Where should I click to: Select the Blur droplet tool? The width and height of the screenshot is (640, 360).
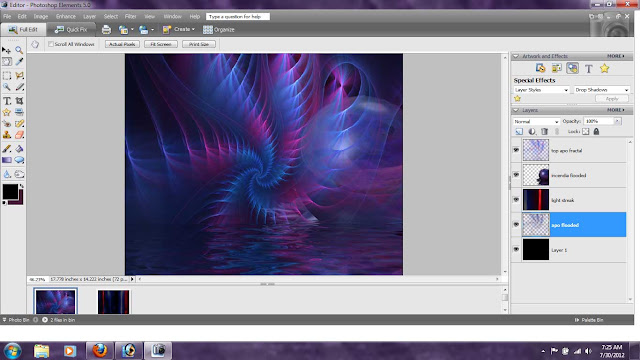coord(7,174)
